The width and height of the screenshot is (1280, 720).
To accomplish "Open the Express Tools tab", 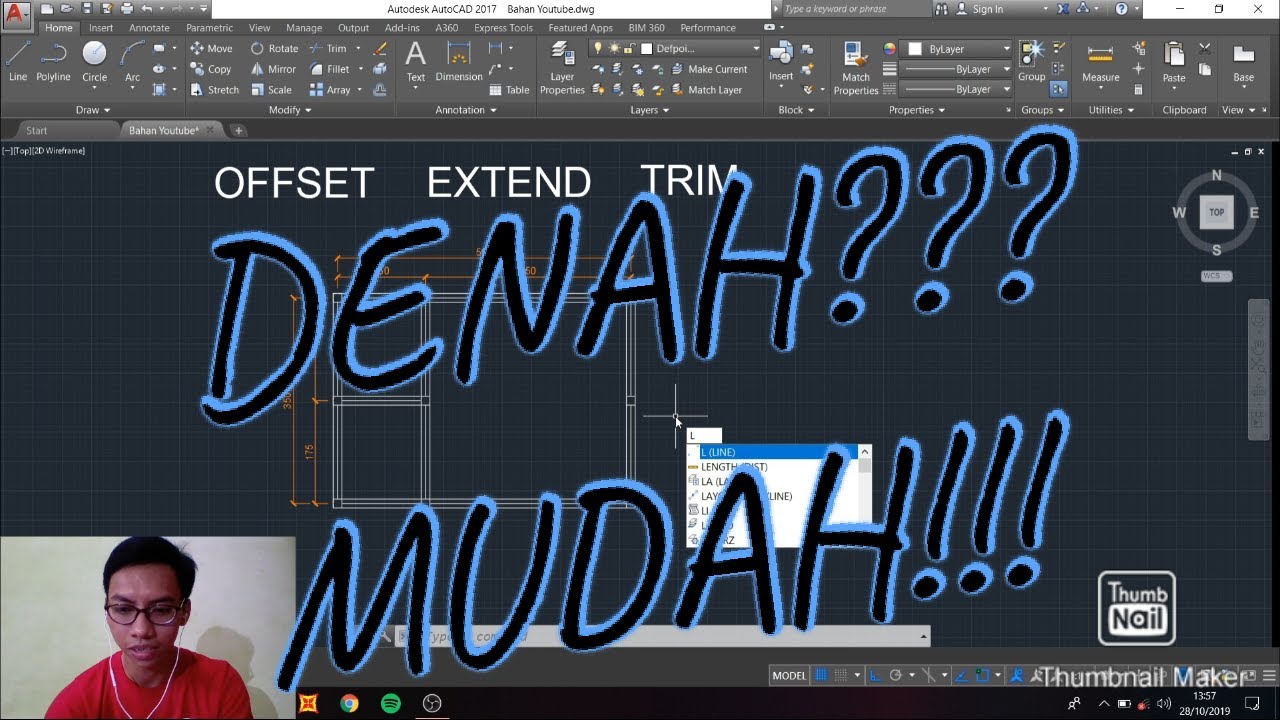I will [503, 28].
